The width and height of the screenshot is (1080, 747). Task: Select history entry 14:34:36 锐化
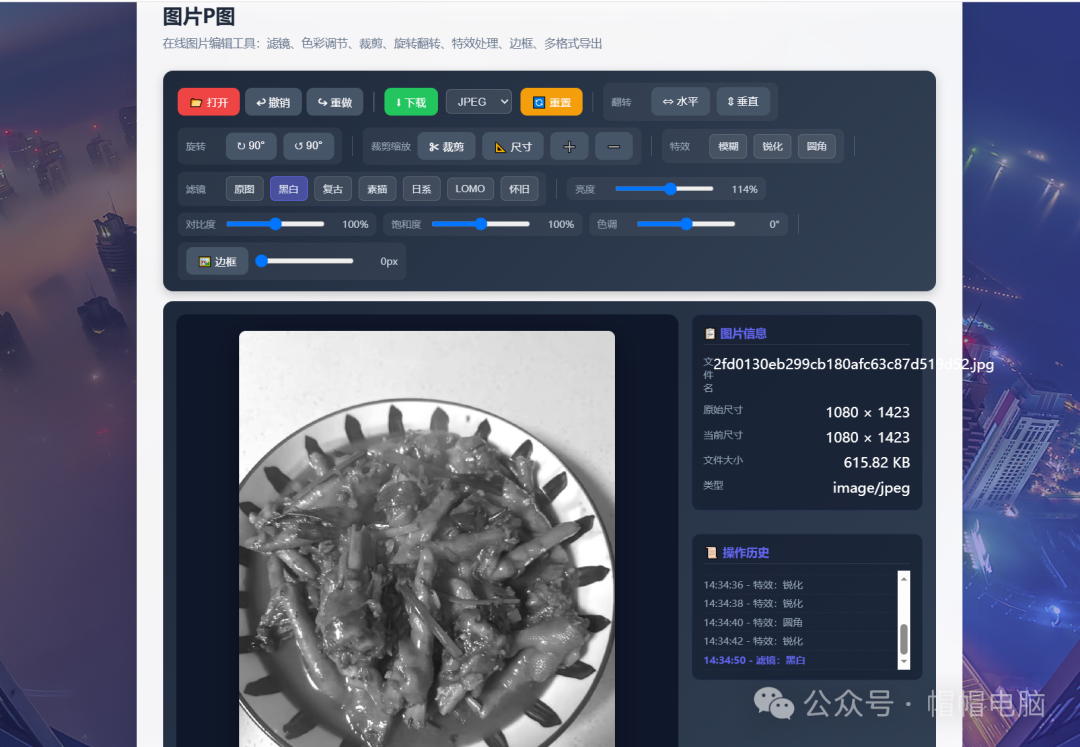tap(753, 585)
